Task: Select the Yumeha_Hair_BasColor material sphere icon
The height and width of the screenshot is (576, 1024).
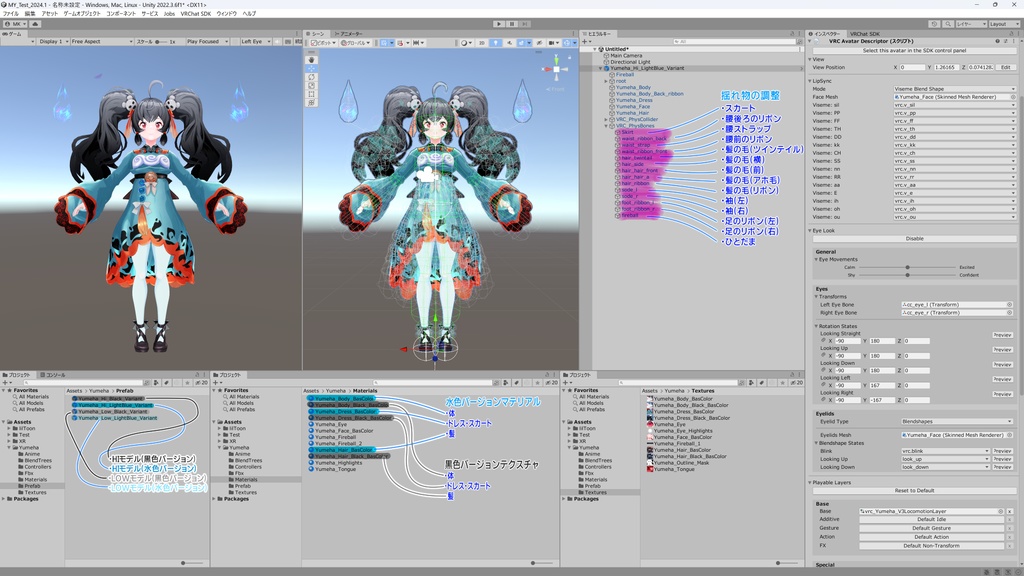Action: [x=311, y=450]
